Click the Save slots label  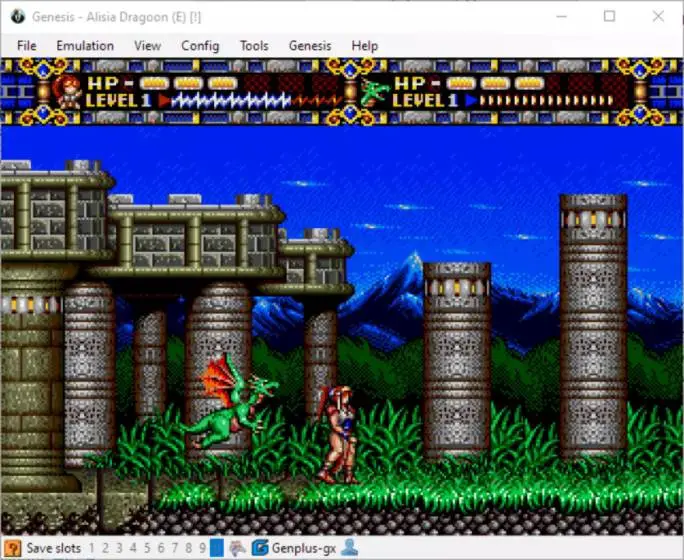click(x=54, y=548)
